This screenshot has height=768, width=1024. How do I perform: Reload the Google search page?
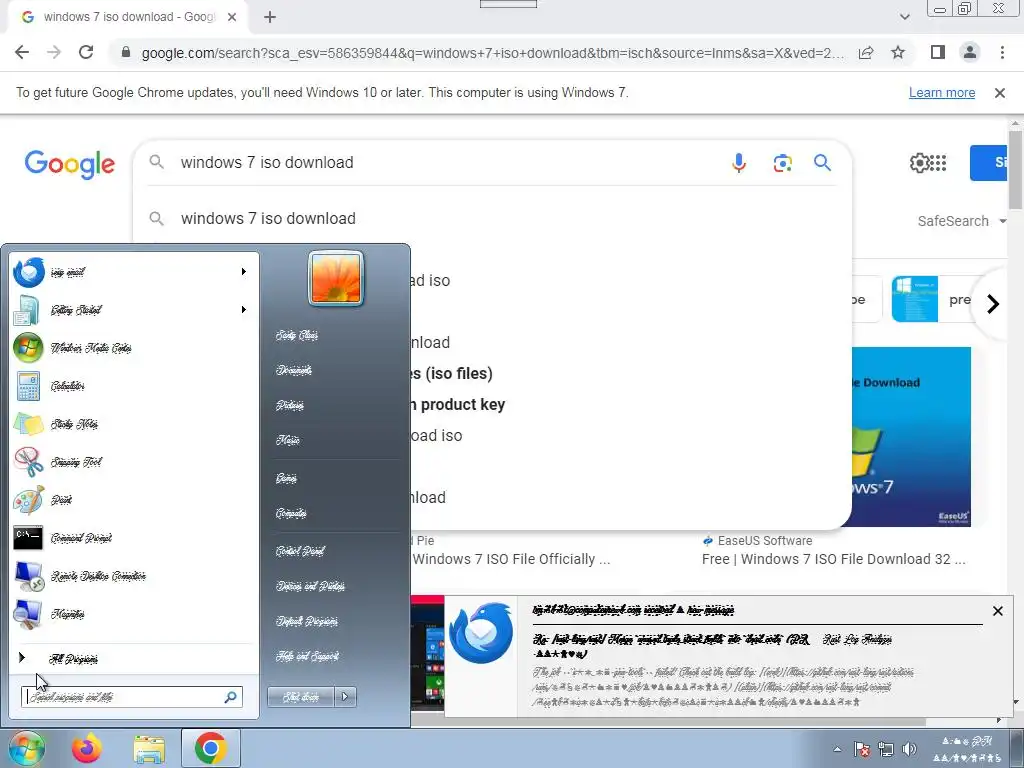[x=86, y=52]
